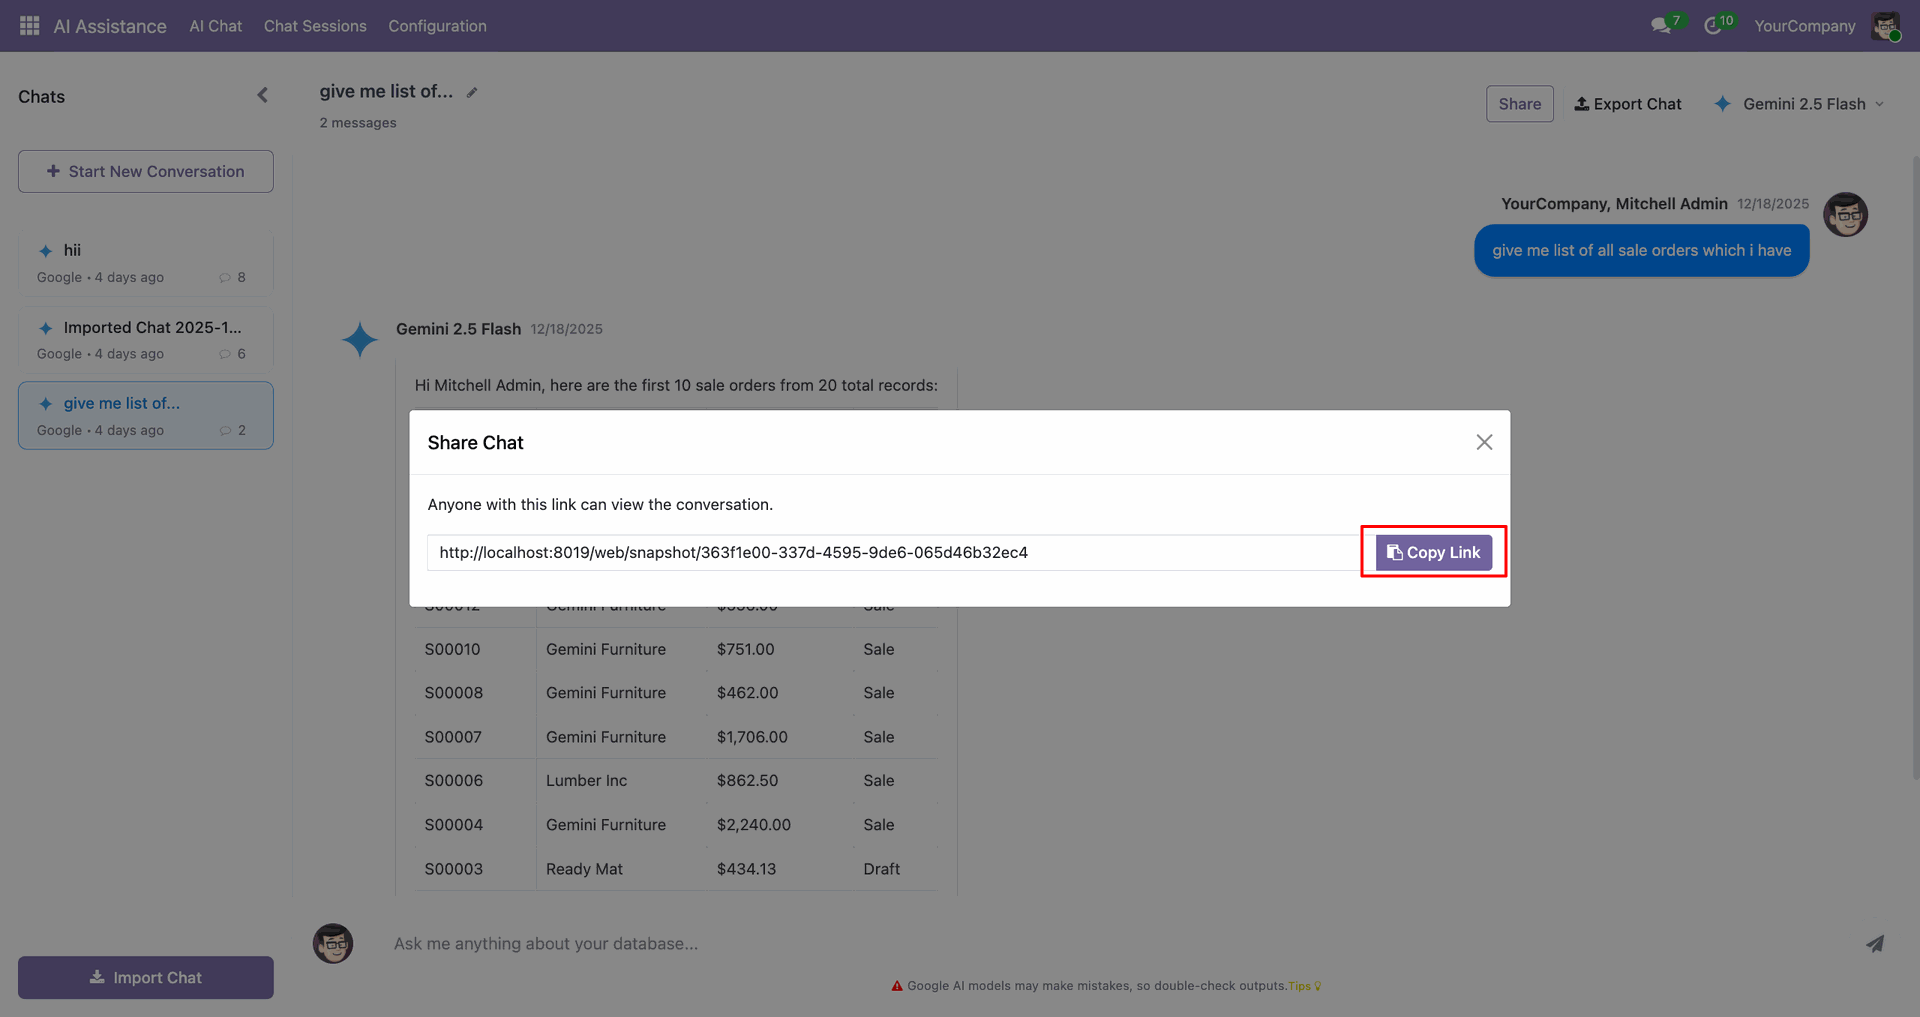Close the Share Chat dialog

(x=1484, y=442)
